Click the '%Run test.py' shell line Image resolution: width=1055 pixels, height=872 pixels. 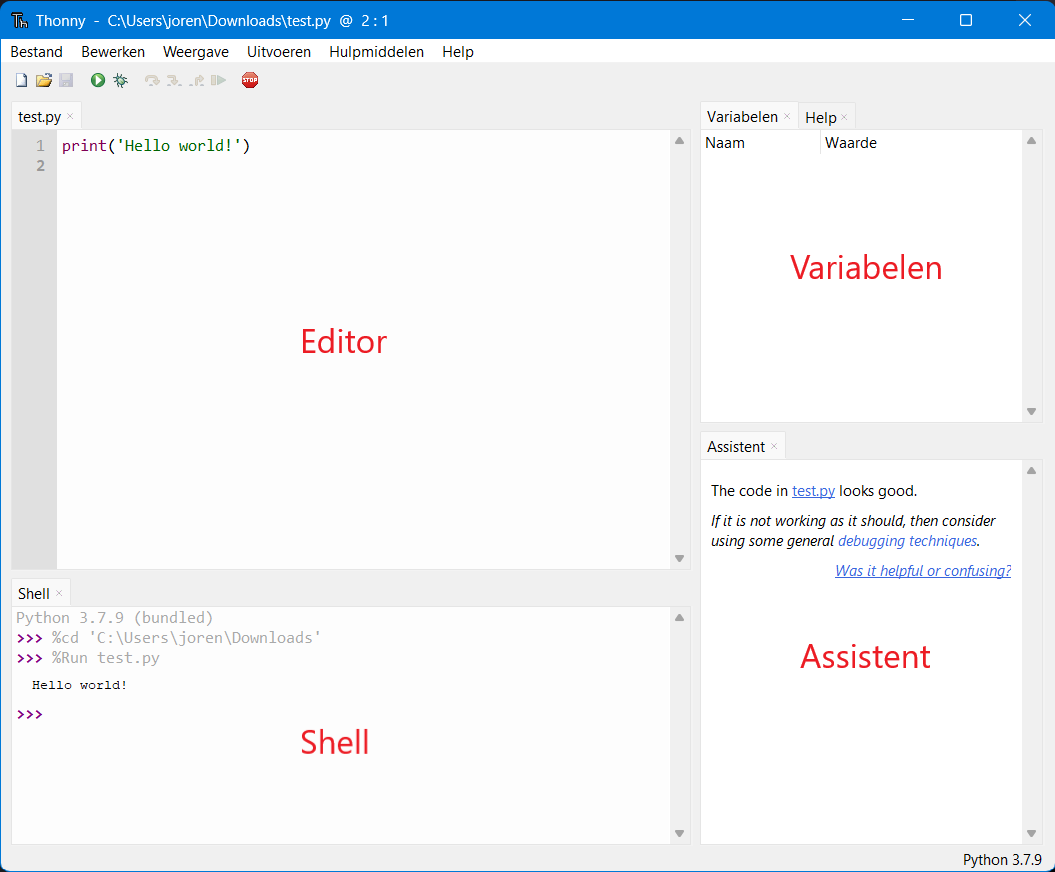click(x=106, y=658)
